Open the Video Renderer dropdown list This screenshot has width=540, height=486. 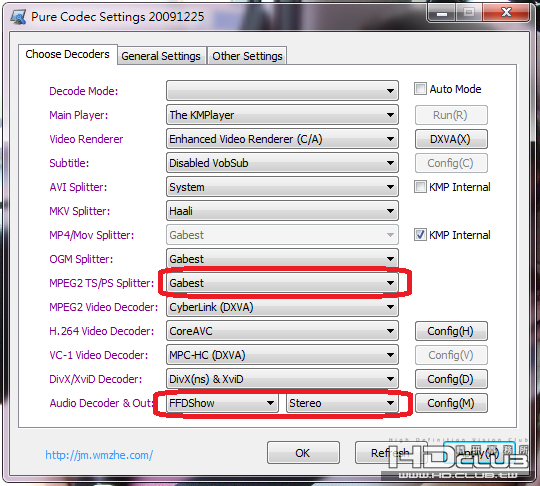click(x=282, y=139)
